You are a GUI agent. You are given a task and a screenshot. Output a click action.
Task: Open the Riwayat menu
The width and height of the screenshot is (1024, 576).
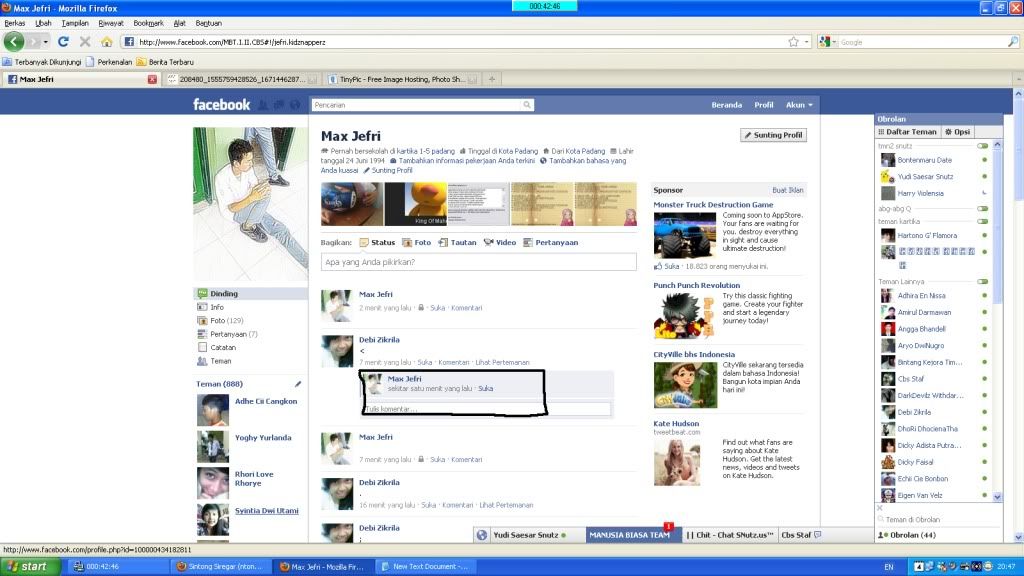click(111, 23)
